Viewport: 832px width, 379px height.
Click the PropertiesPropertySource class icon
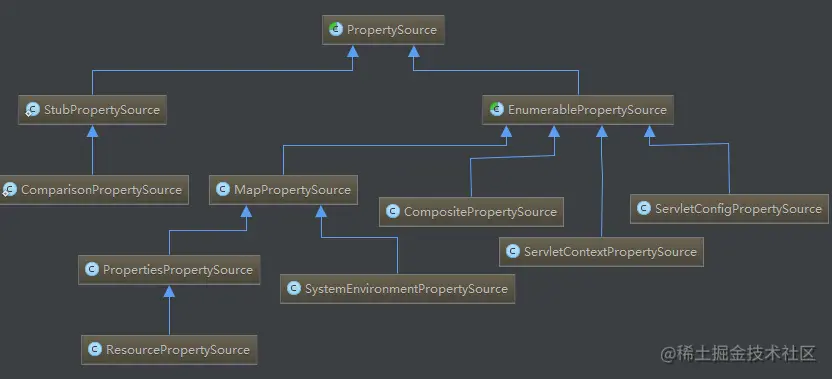(x=92, y=269)
